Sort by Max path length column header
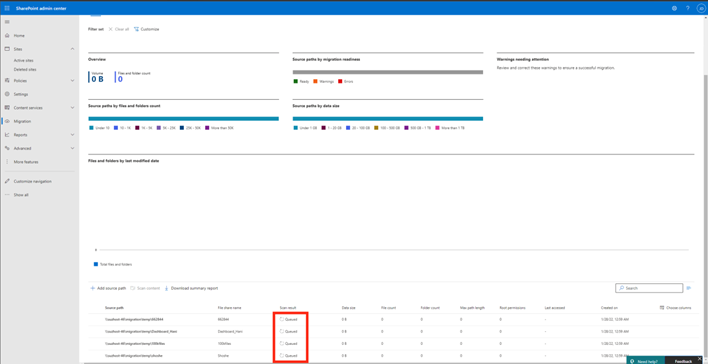The width and height of the screenshot is (708, 364). (472, 308)
